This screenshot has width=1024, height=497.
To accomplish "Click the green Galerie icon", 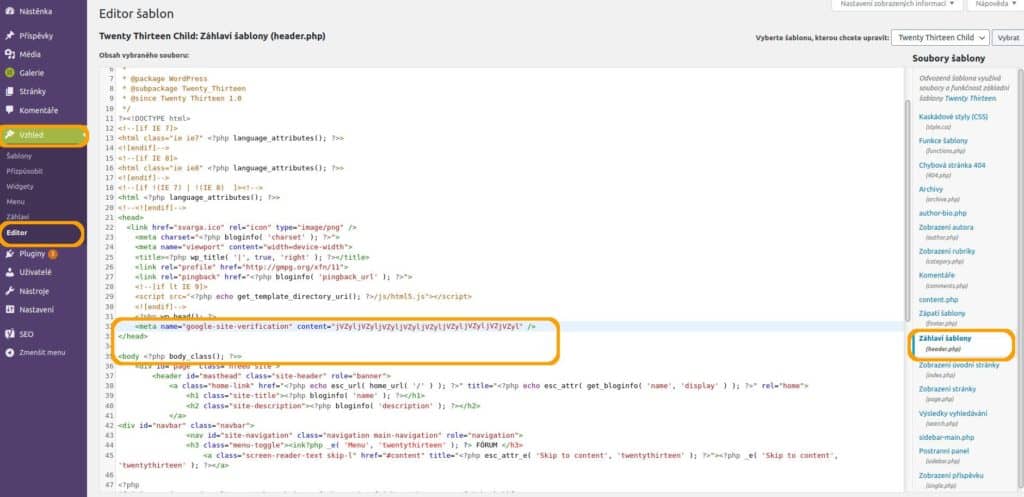I will tap(10, 73).
